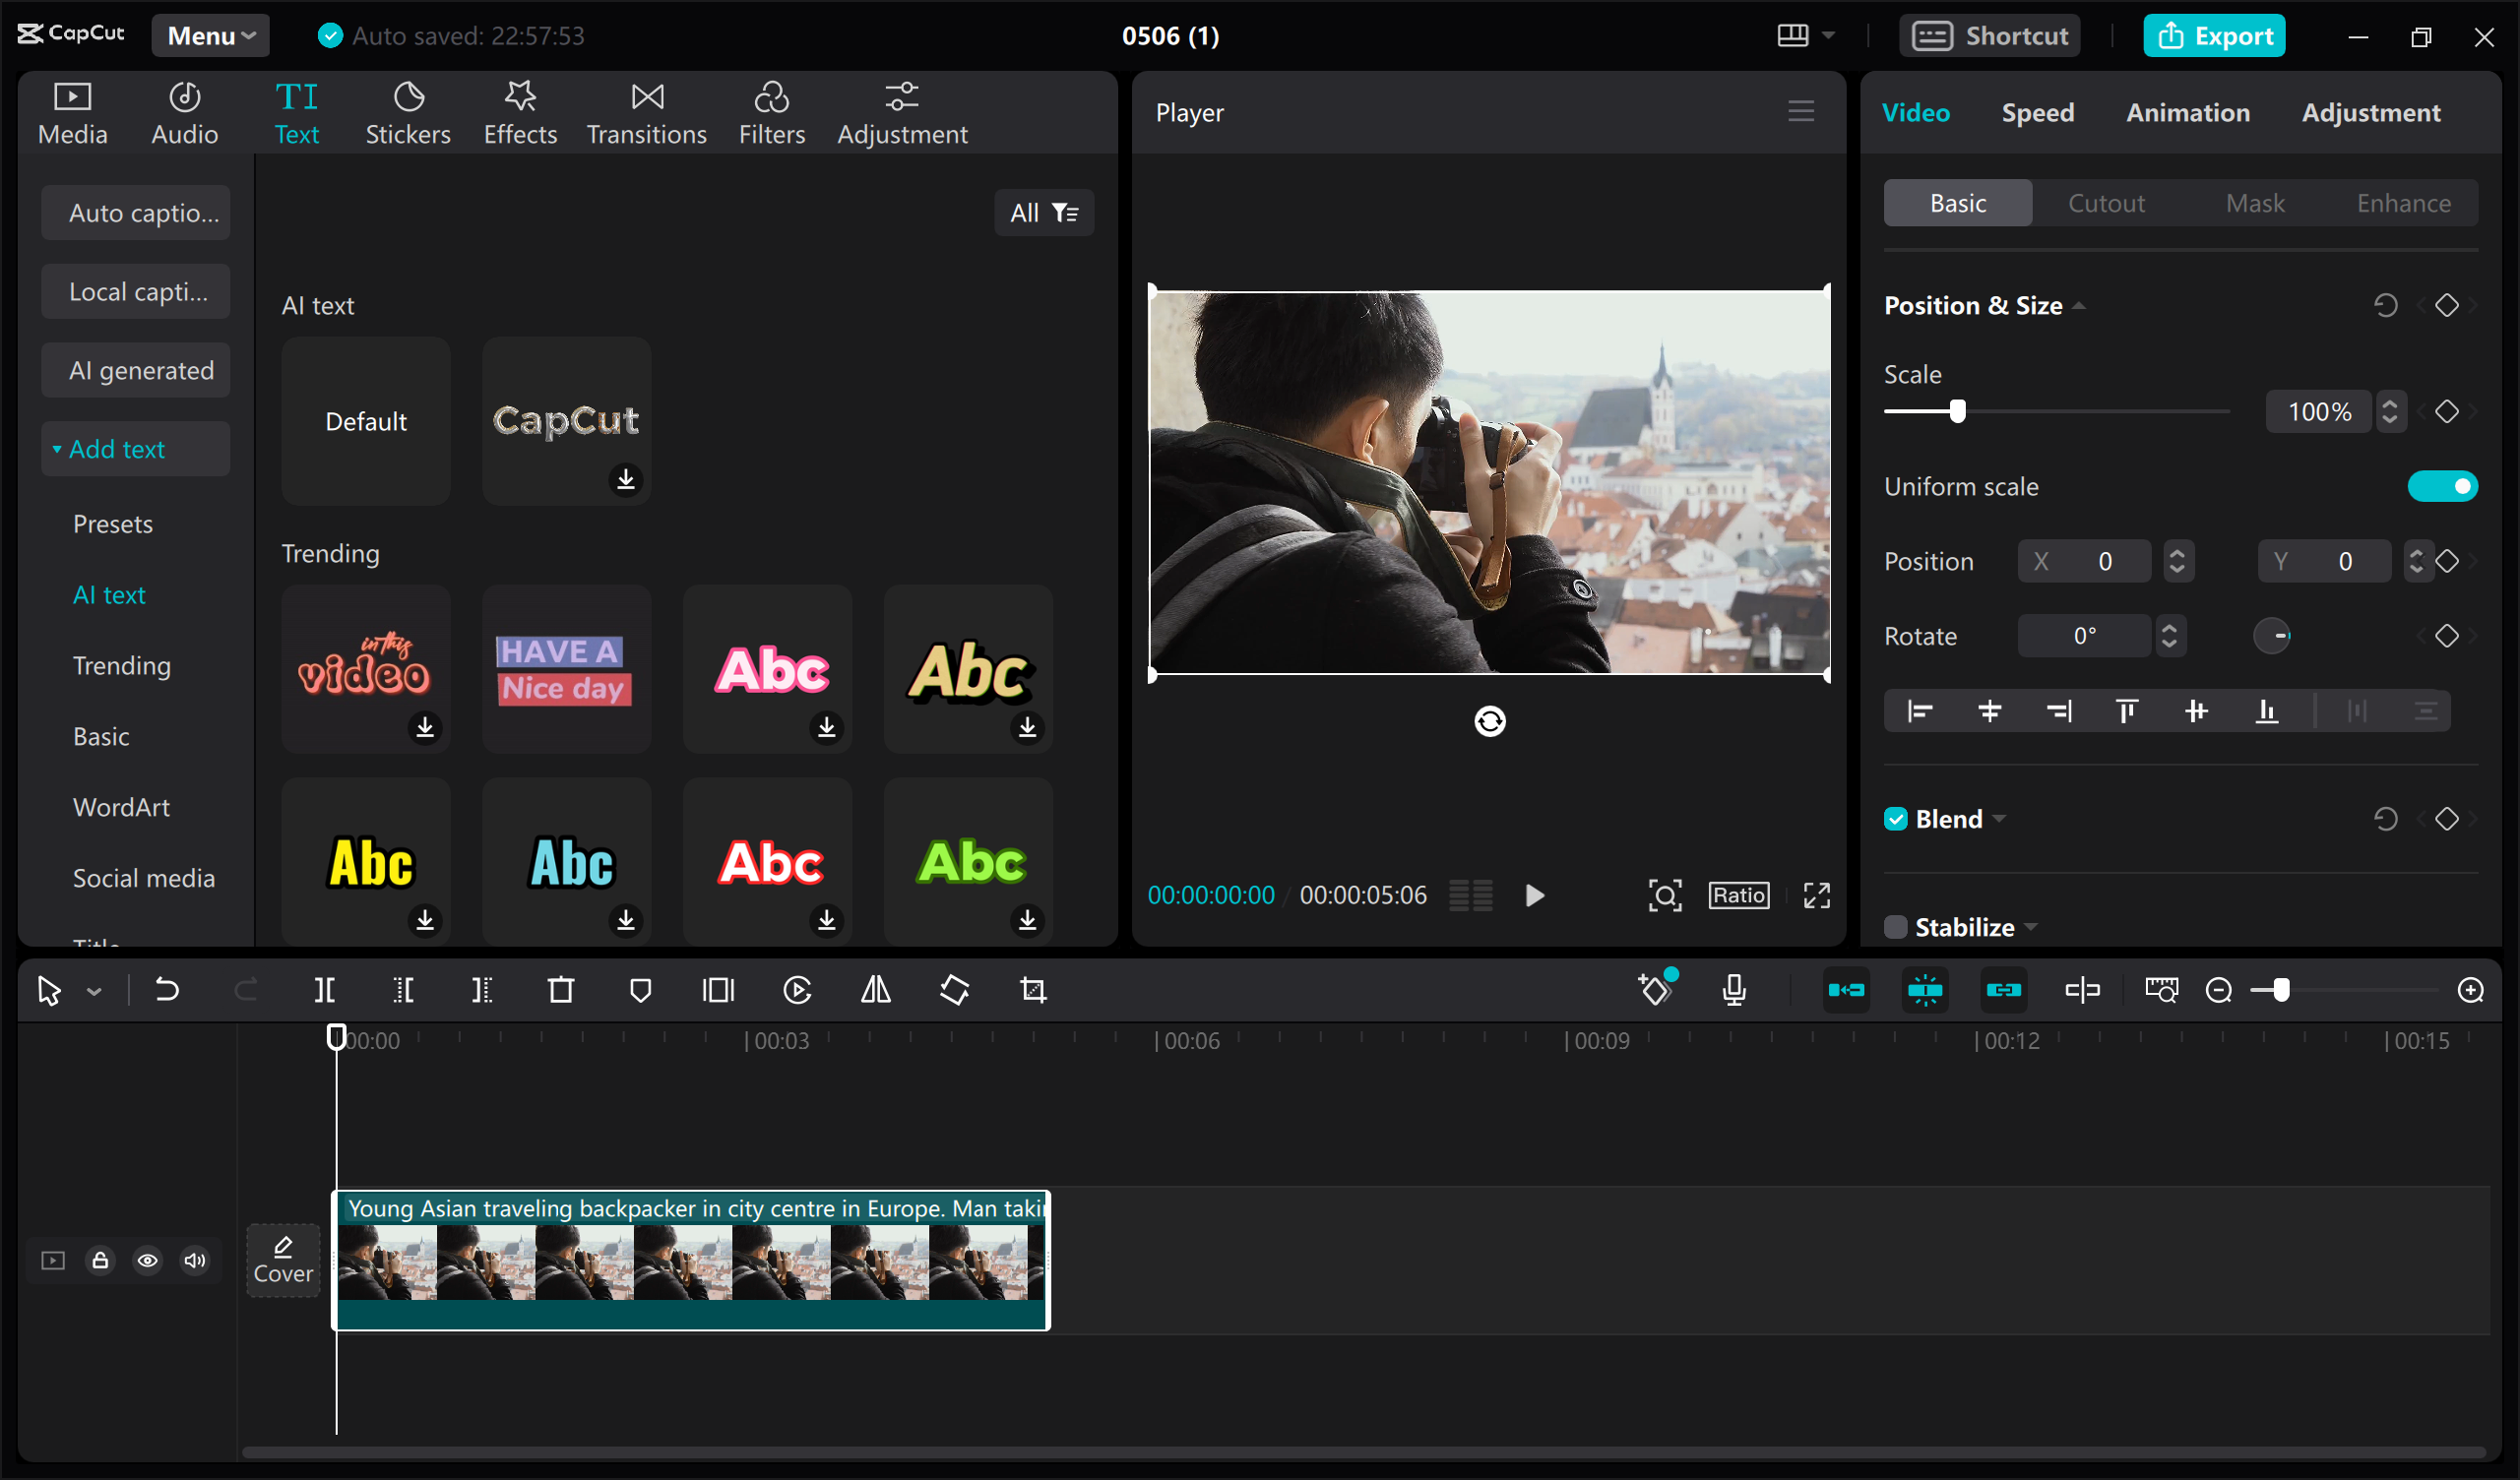
Task: Enable the Stabilize checkbox
Action: click(1894, 926)
